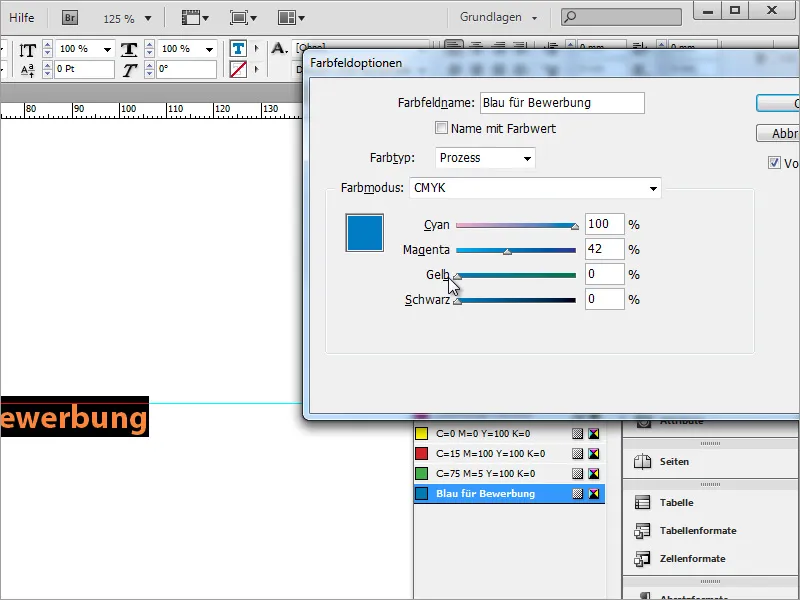This screenshot has width=800, height=600.
Task: Select the yellow C=0 M=0 Y=100 swatch
Action: (x=509, y=434)
